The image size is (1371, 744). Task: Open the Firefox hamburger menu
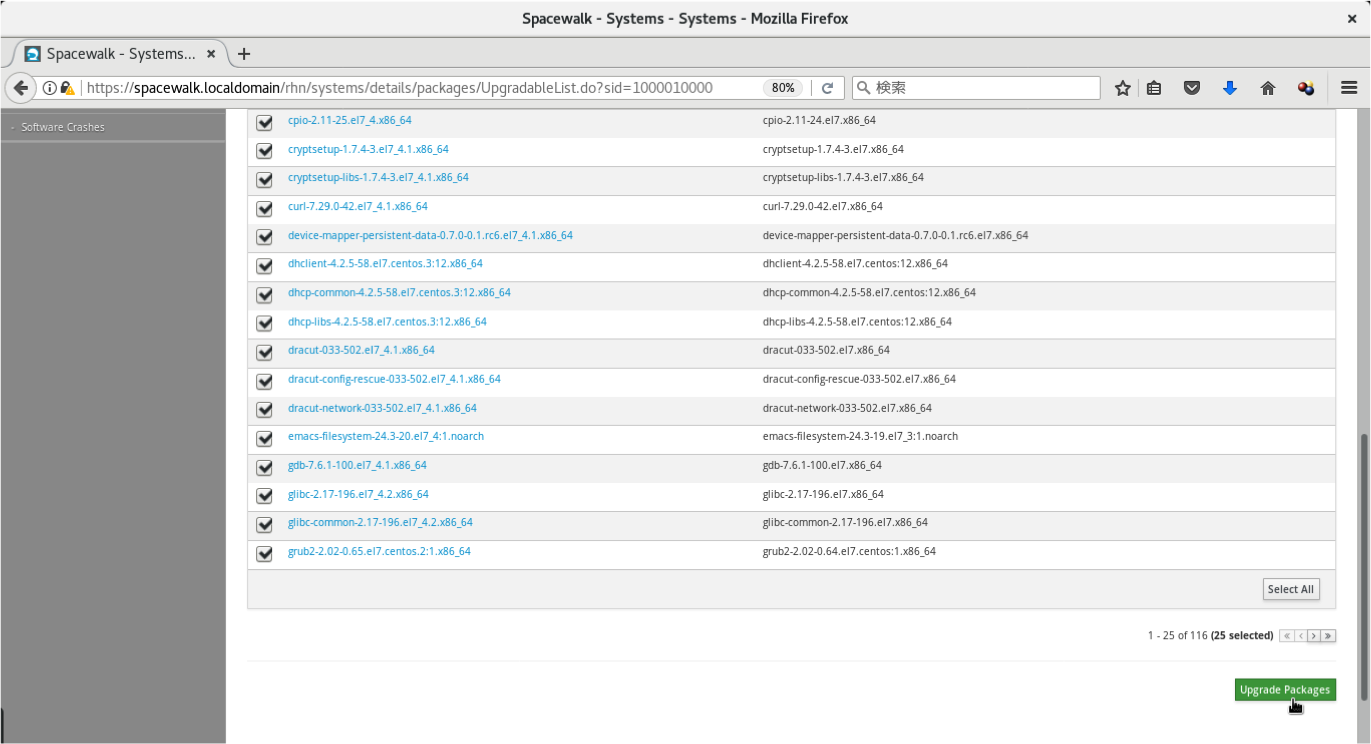coord(1348,88)
